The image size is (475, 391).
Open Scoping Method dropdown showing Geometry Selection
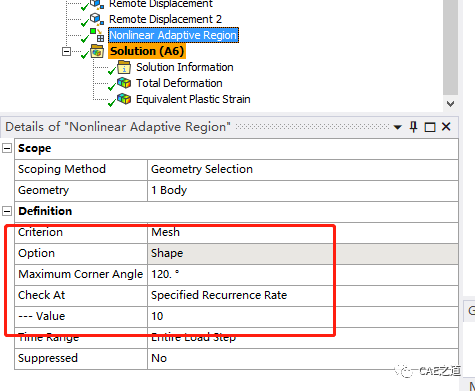303,170
